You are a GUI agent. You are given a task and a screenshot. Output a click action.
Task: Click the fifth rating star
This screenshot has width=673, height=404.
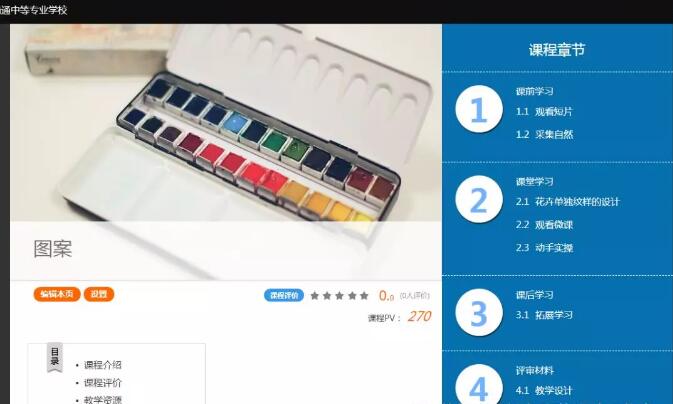coord(364,295)
